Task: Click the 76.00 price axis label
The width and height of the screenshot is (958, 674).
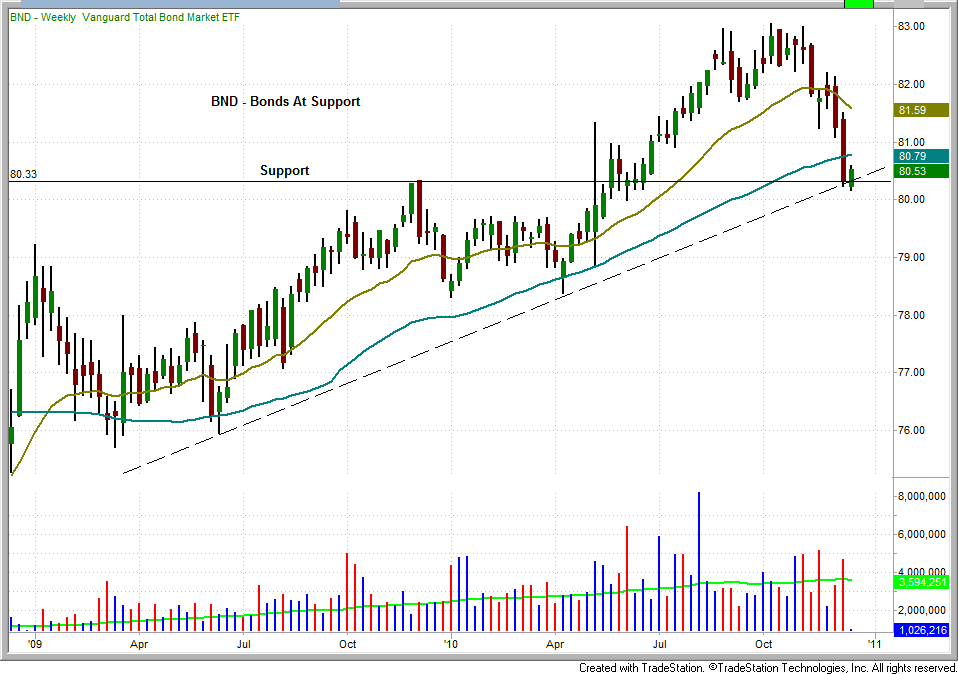Action: [x=911, y=430]
